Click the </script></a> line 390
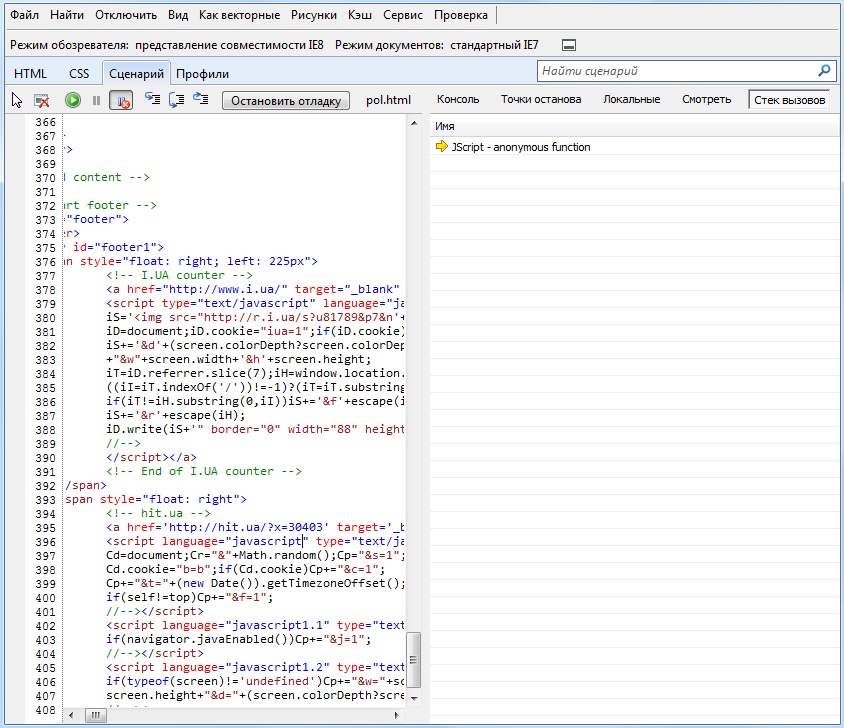 [x=151, y=457]
